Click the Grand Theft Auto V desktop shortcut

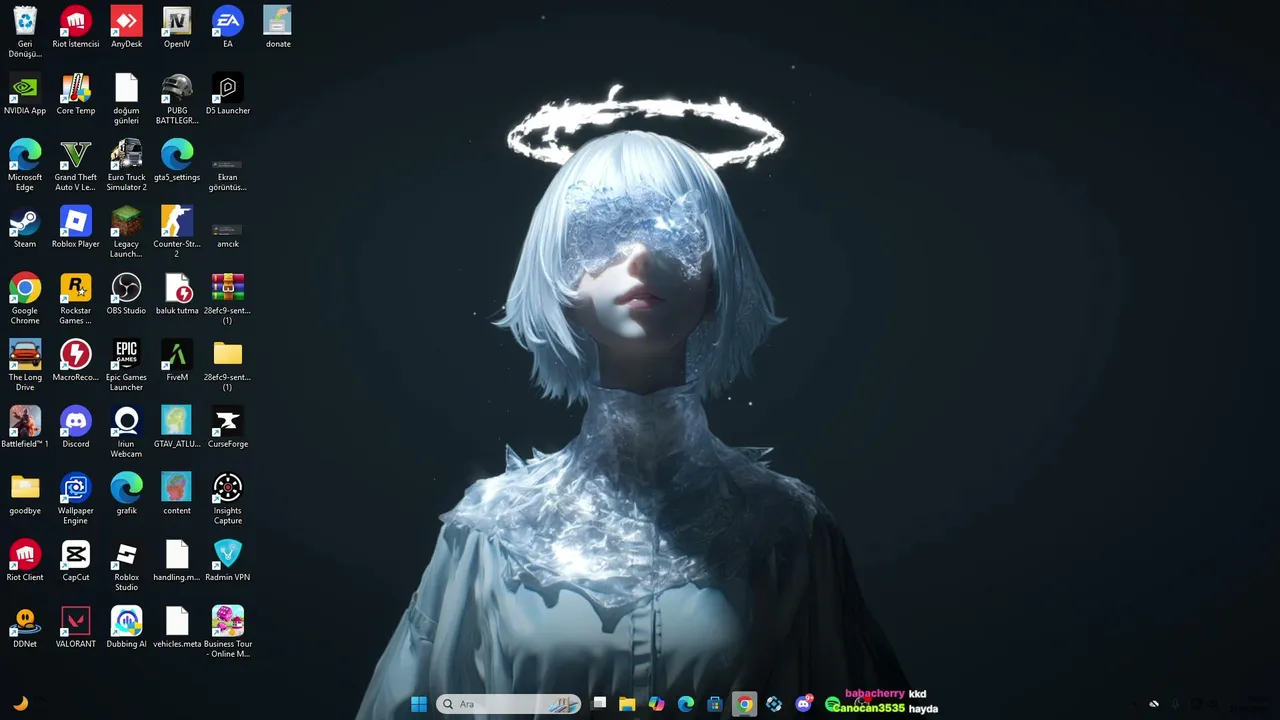tap(76, 155)
